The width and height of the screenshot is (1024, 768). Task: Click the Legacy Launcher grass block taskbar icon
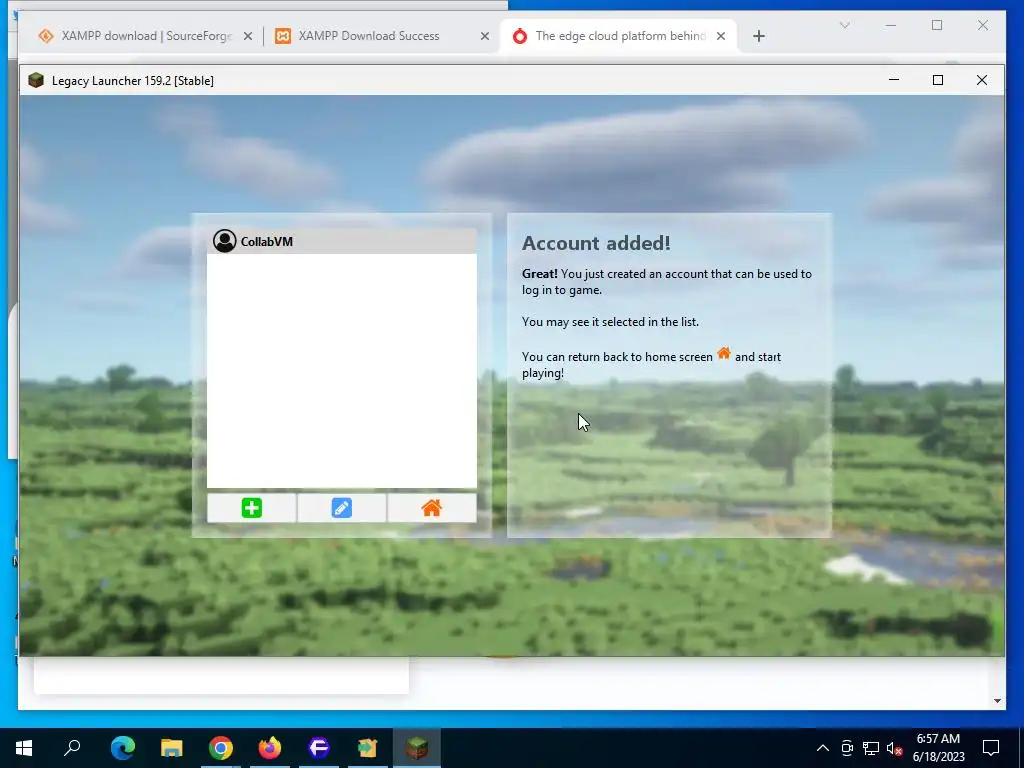(417, 748)
